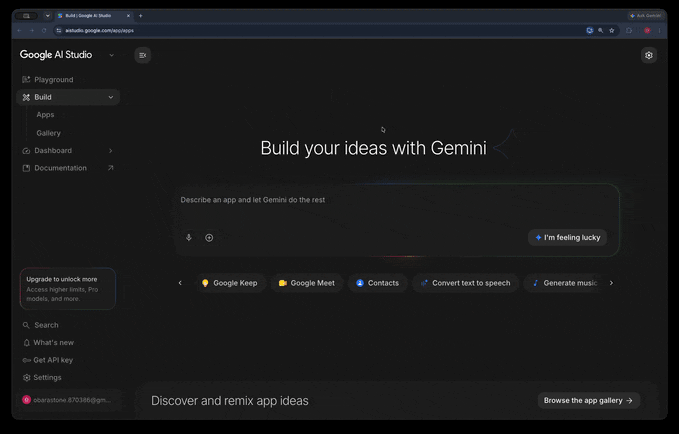Bookmark the page with star icon

pos(611,30)
